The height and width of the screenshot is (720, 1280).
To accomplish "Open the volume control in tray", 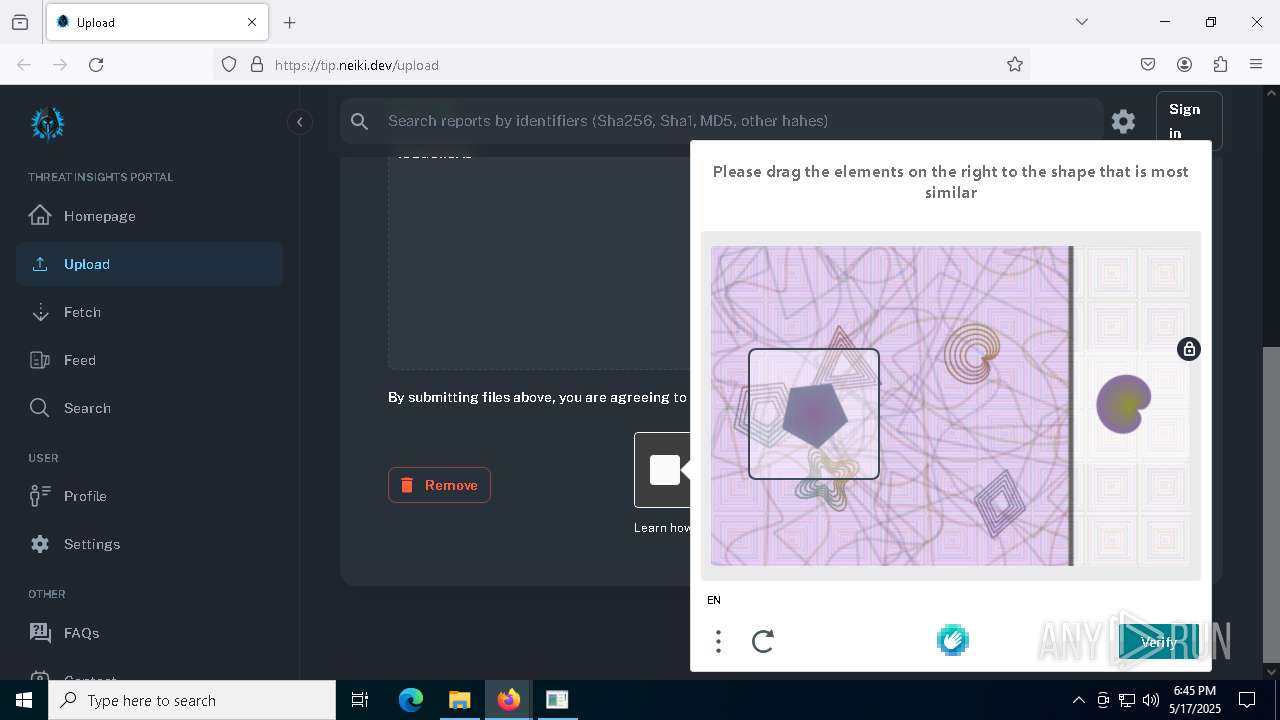I will point(1151,700).
